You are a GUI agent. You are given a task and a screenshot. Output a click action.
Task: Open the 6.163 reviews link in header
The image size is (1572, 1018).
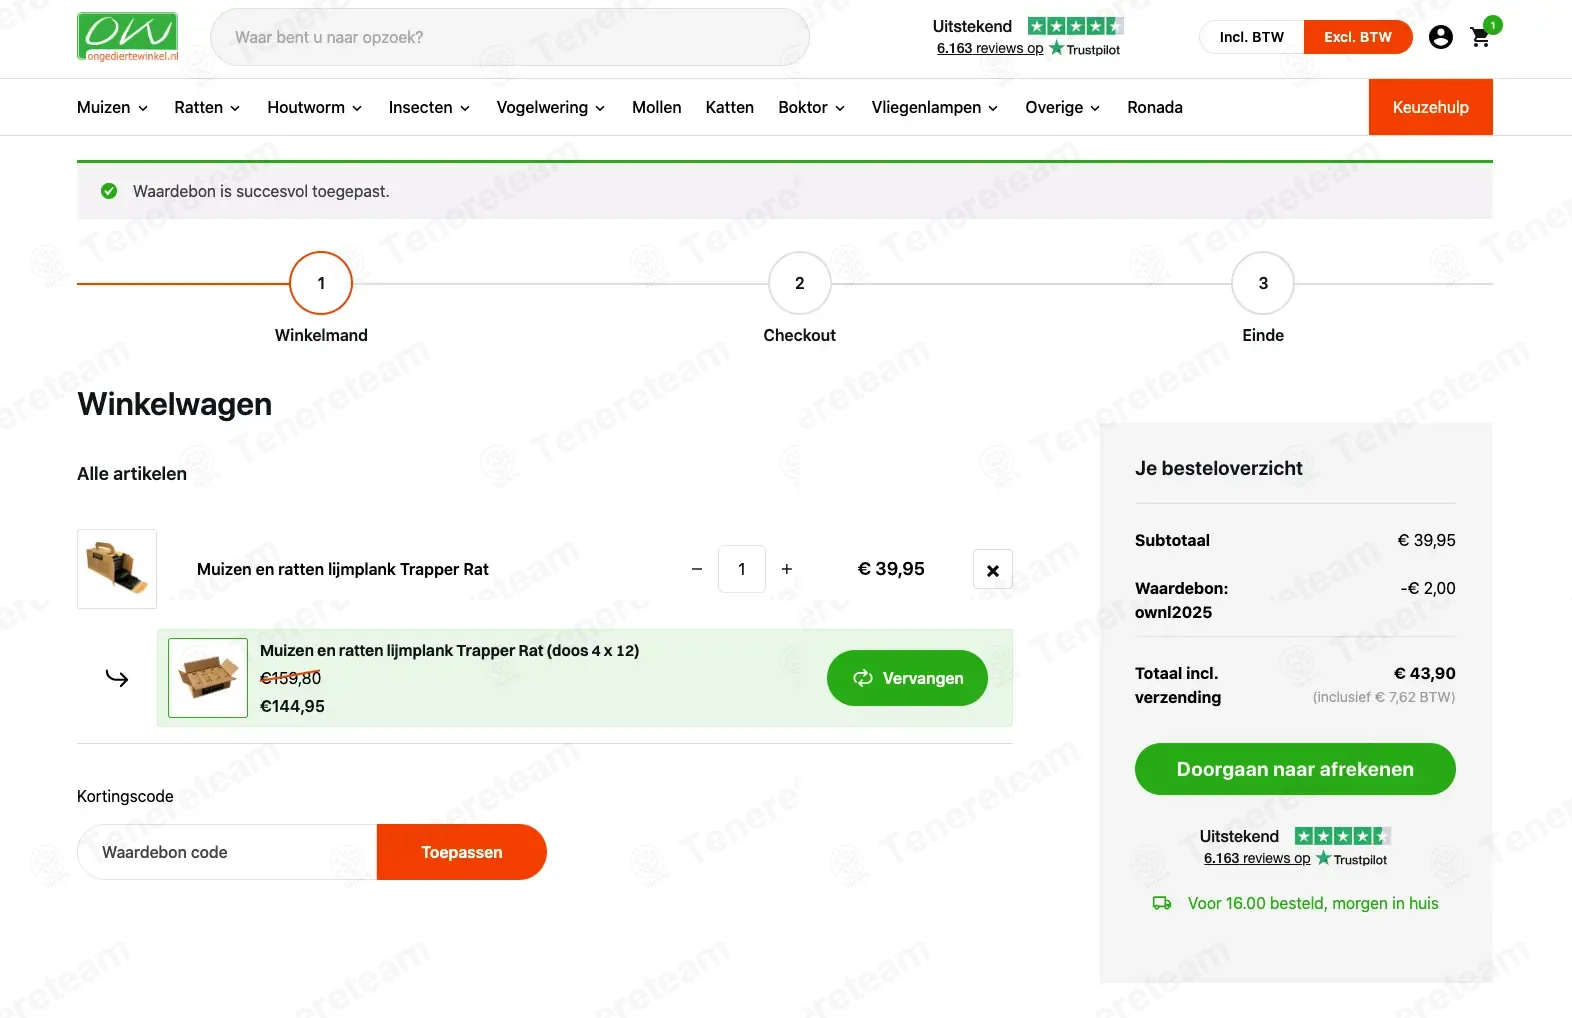point(990,48)
